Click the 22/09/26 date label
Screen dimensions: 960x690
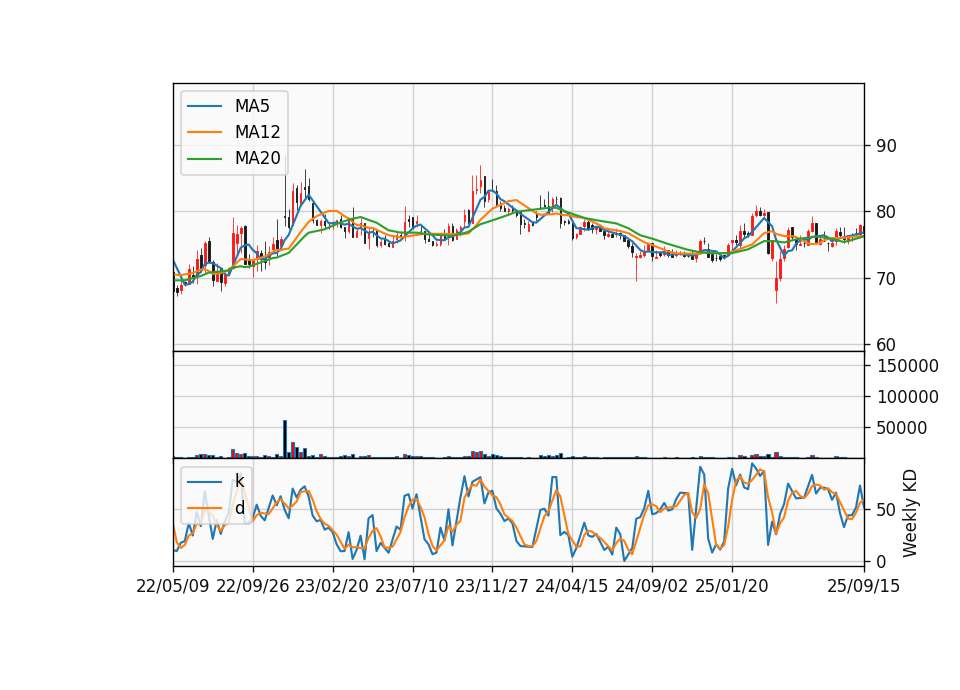(x=253, y=586)
